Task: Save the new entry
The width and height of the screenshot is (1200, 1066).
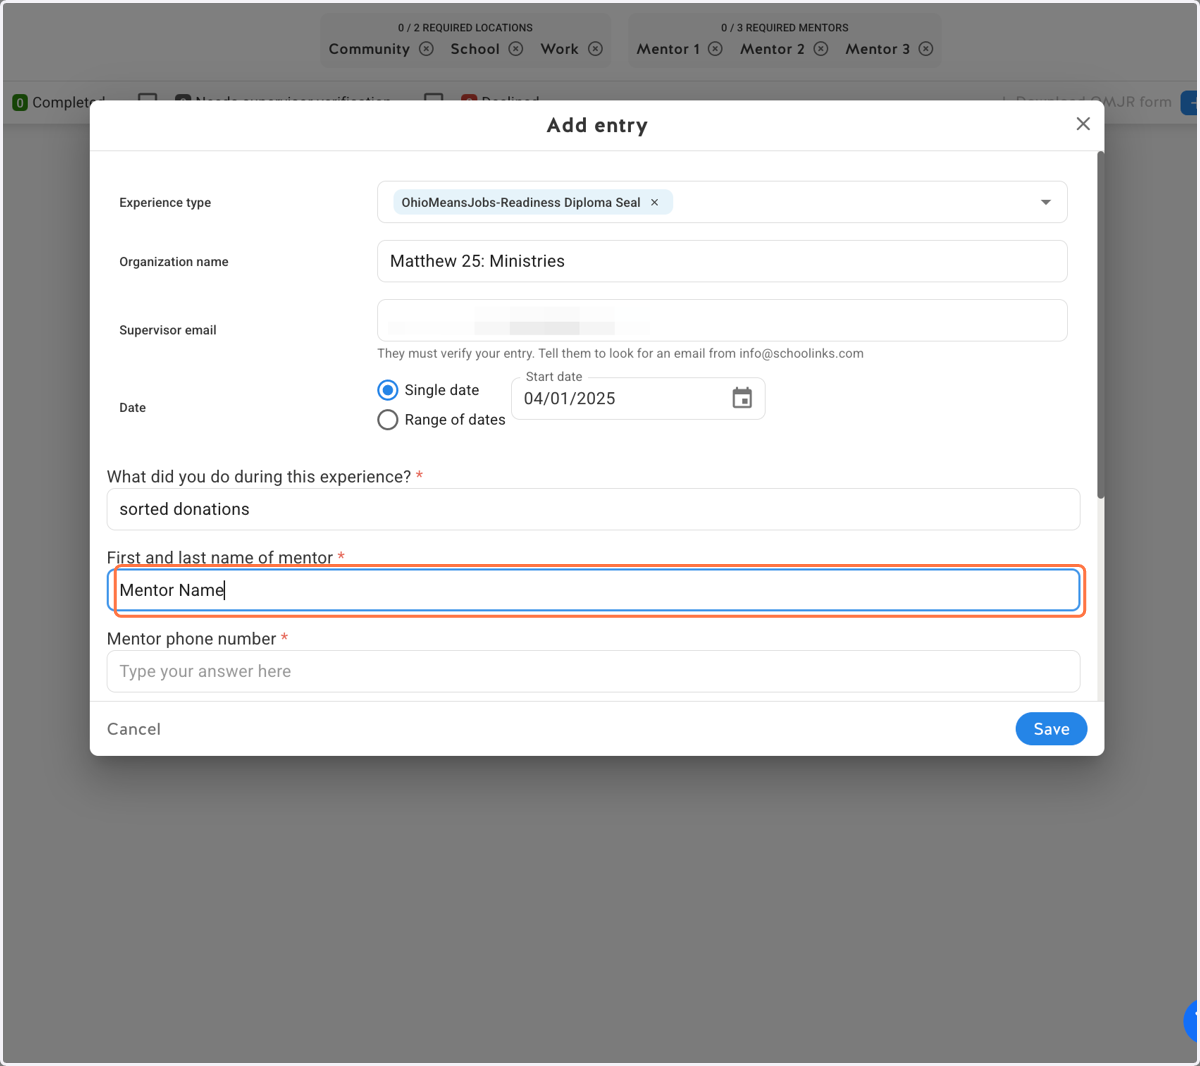Action: pyautogui.click(x=1051, y=729)
